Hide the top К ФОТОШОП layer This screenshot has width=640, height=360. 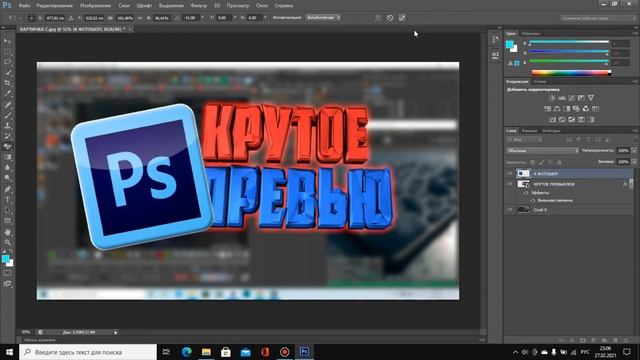coord(509,173)
